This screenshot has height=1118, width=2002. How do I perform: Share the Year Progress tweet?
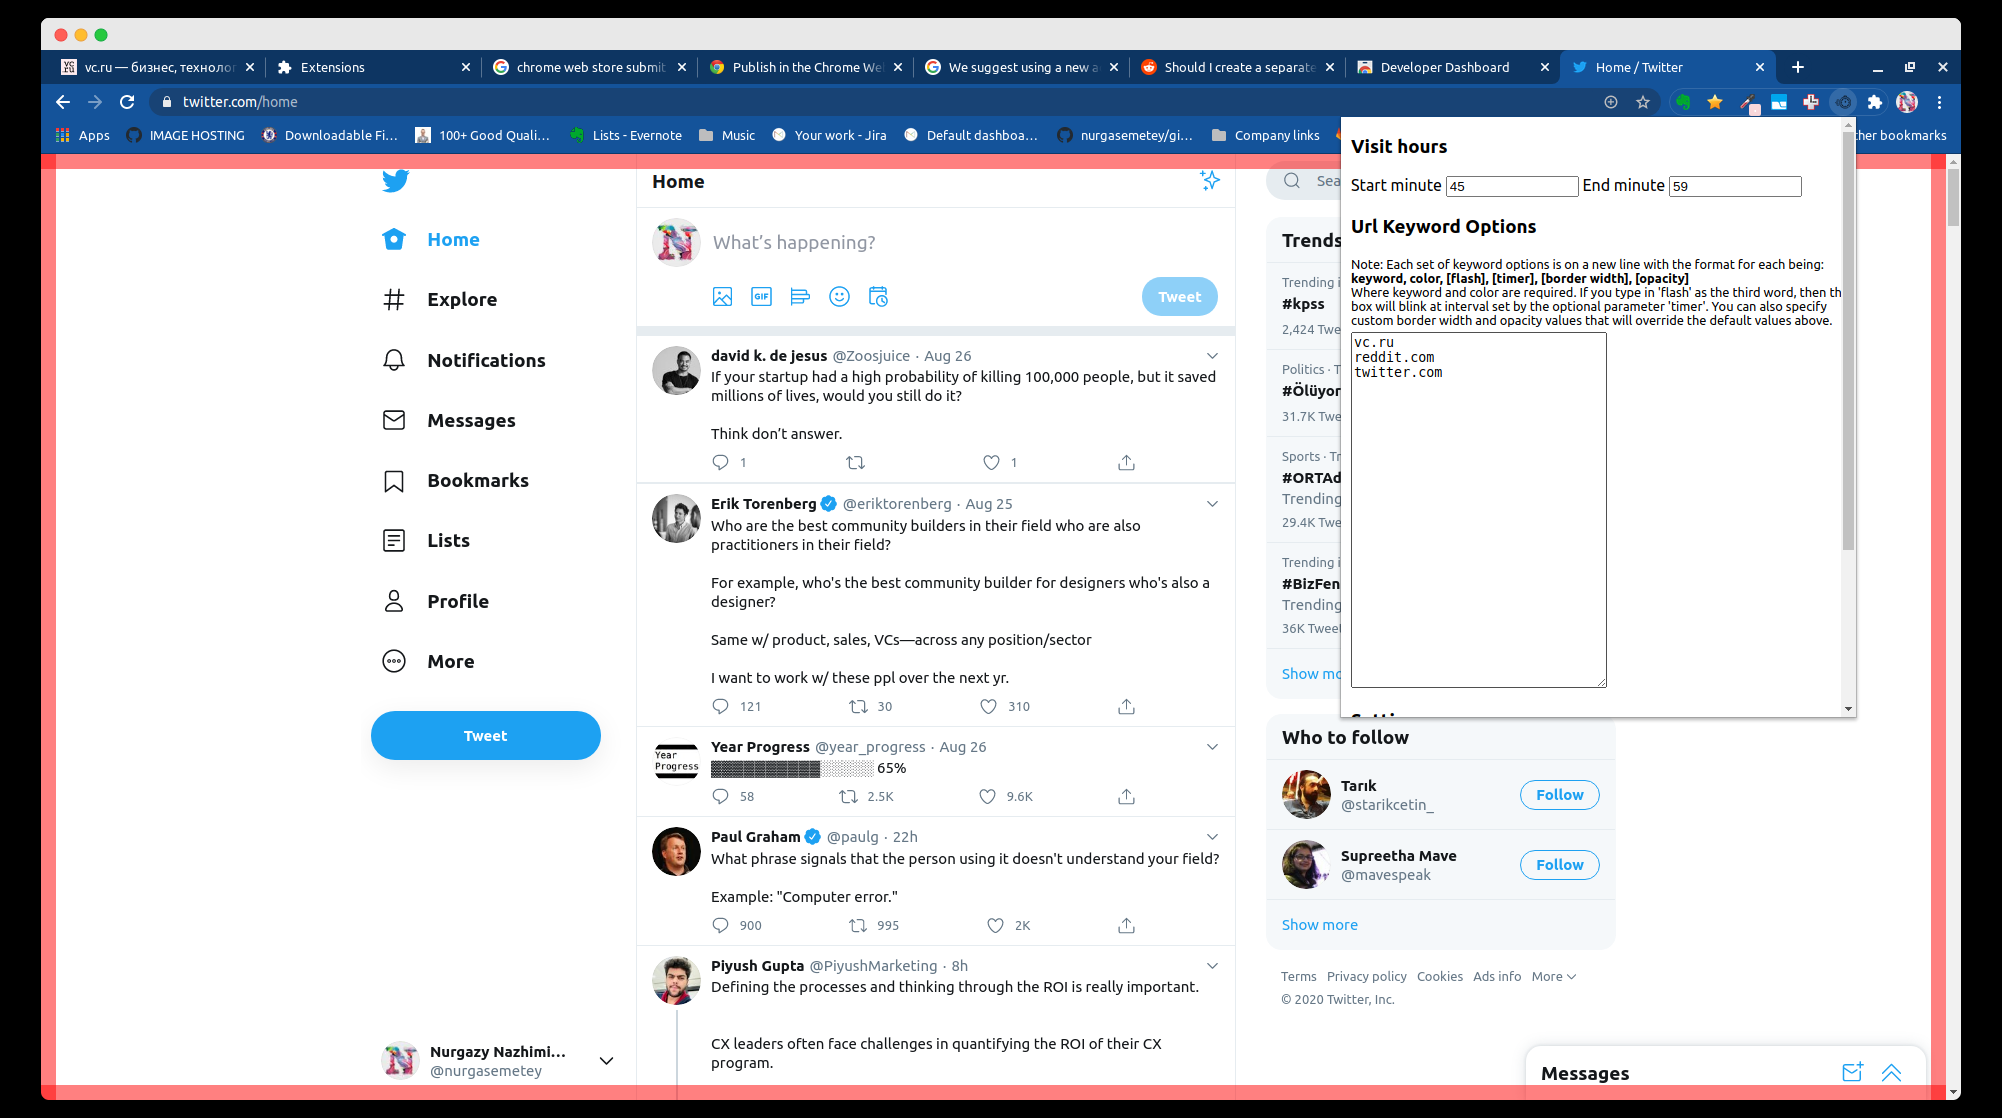[x=1126, y=797]
